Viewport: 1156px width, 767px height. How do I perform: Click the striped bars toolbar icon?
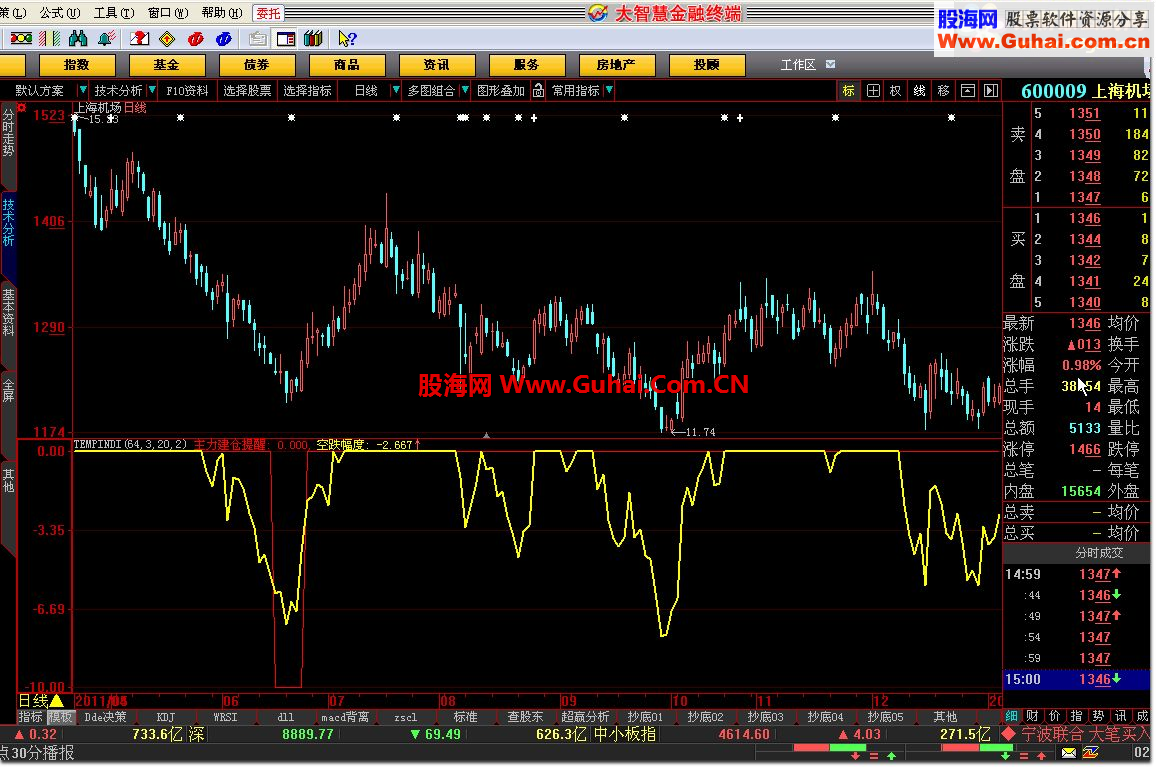pyautogui.click(x=49, y=38)
